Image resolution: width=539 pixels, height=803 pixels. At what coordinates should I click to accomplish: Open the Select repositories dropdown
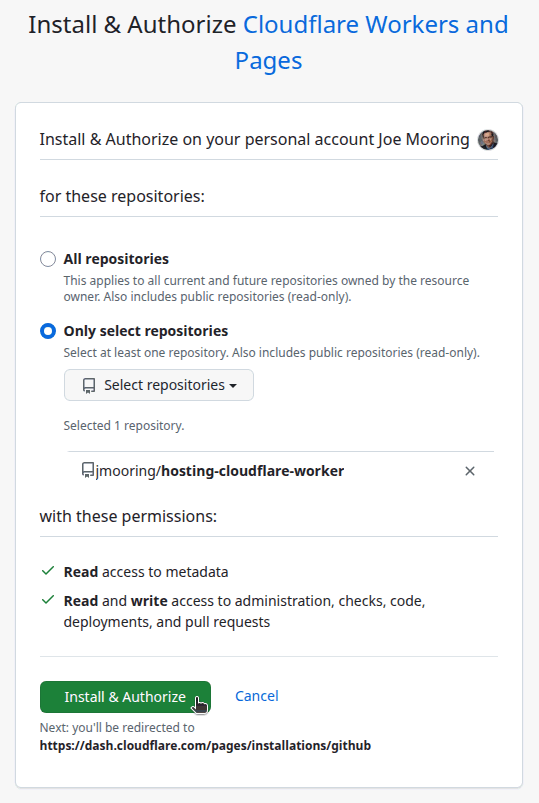tap(159, 385)
